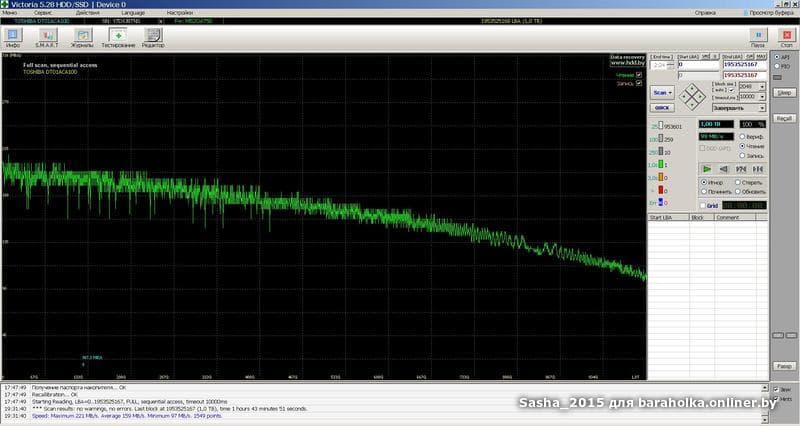800x426 pixels.
Task: Open the S.M.A.R.T. panel
Action: point(47,37)
